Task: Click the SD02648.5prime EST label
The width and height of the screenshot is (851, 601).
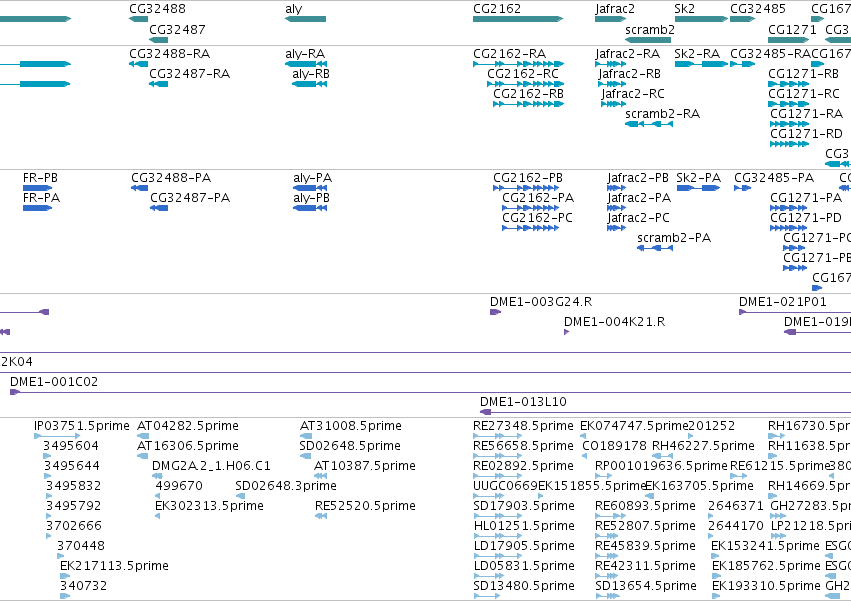Action: [x=350, y=446]
